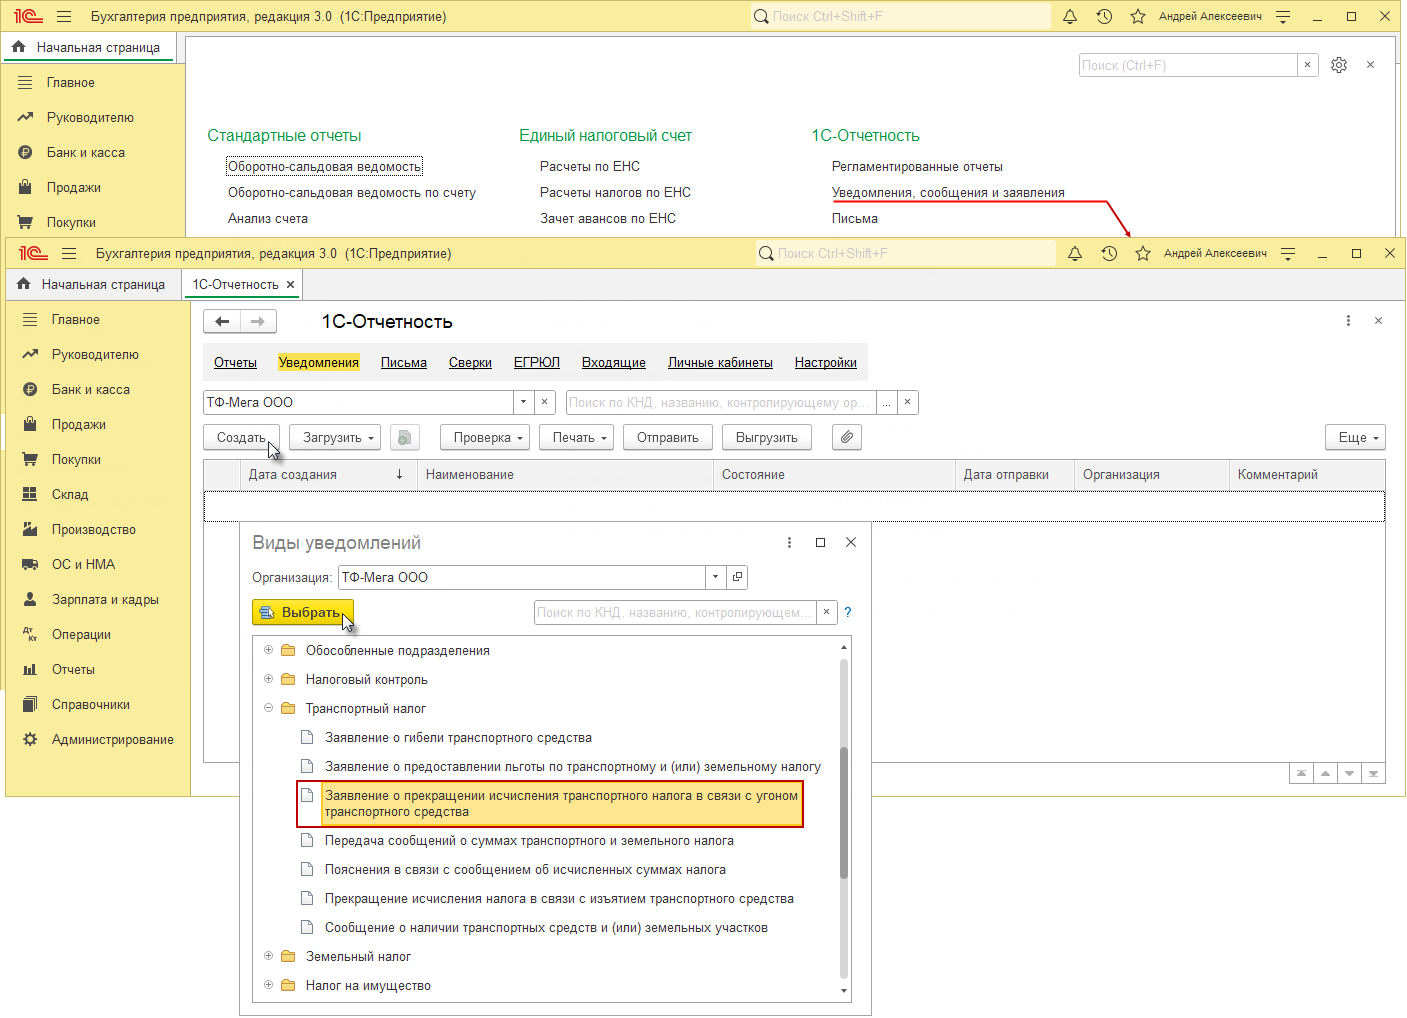Click icon button next to Загрузить

pyautogui.click(x=404, y=437)
